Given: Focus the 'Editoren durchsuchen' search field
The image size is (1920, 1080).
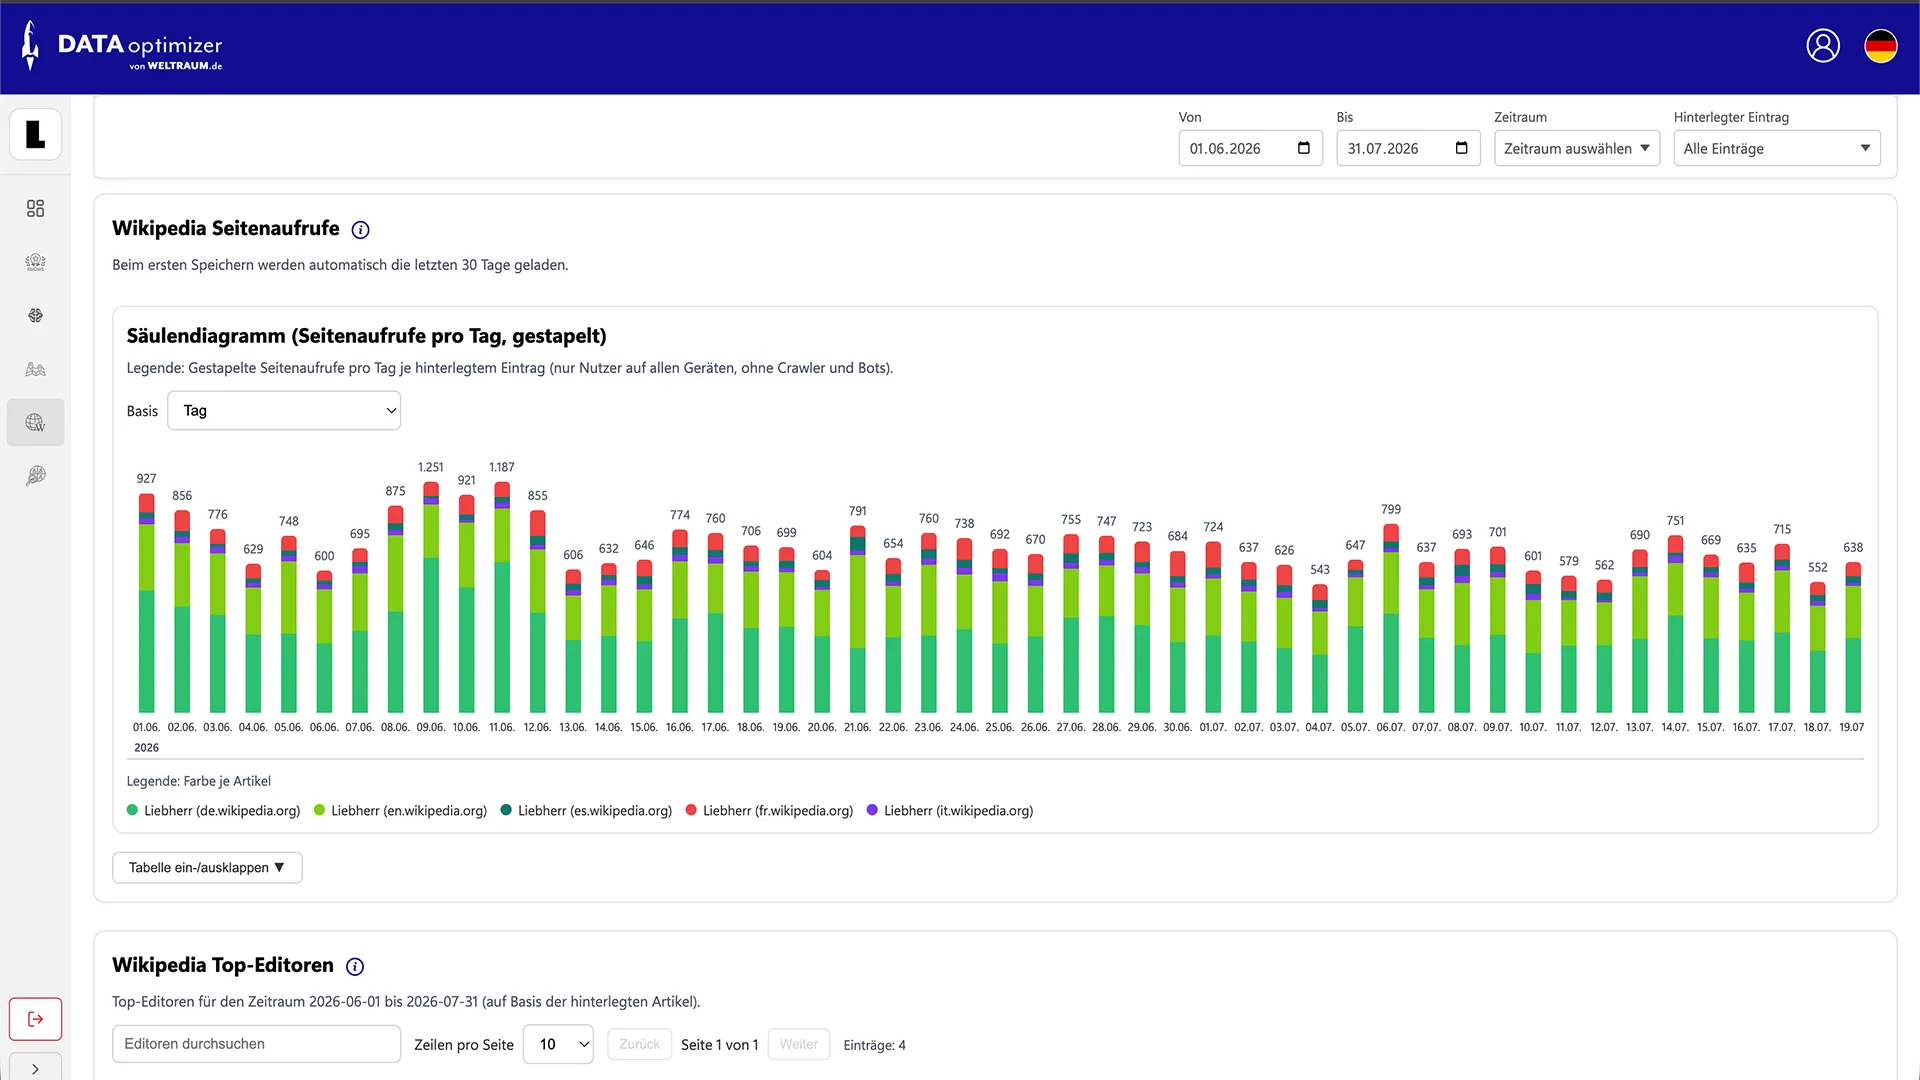Looking at the screenshot, I should 256,1044.
